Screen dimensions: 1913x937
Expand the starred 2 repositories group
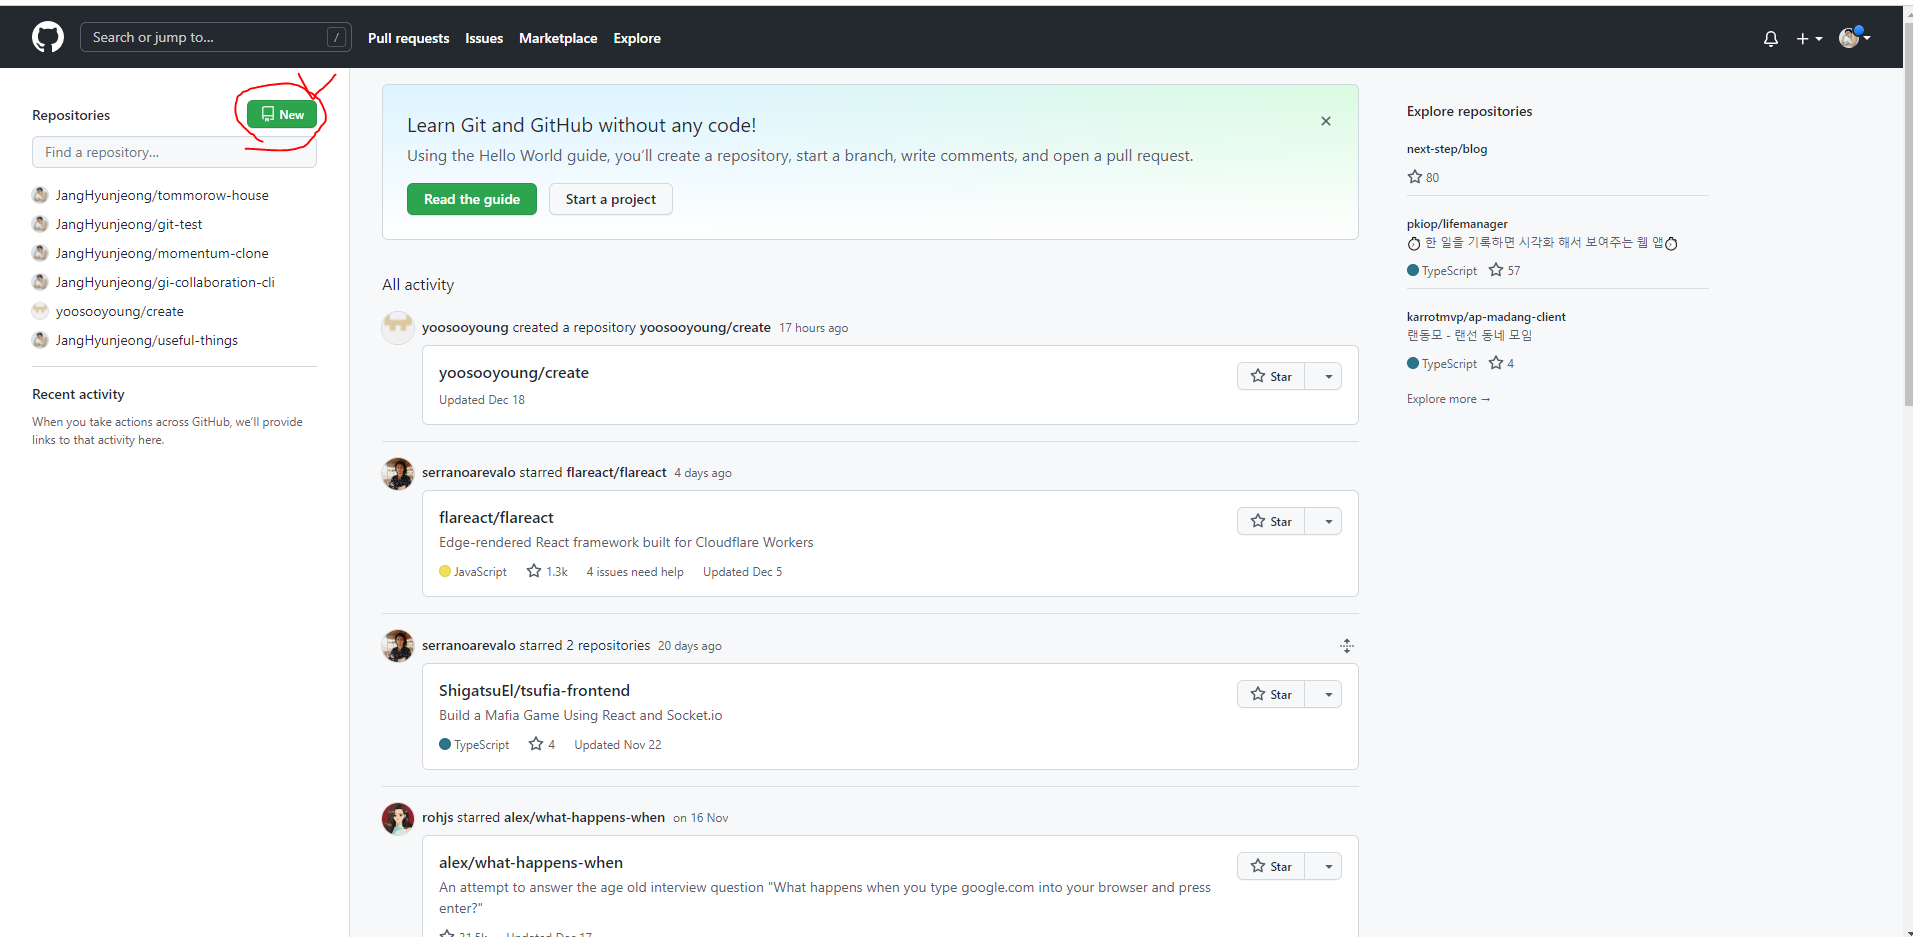(x=1347, y=646)
